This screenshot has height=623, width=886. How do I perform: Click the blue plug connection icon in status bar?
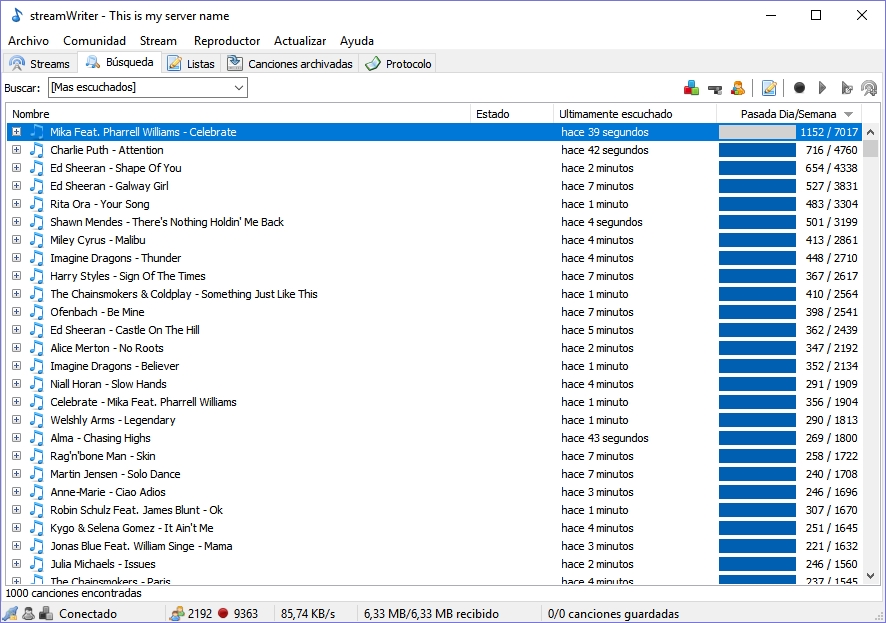(11, 613)
